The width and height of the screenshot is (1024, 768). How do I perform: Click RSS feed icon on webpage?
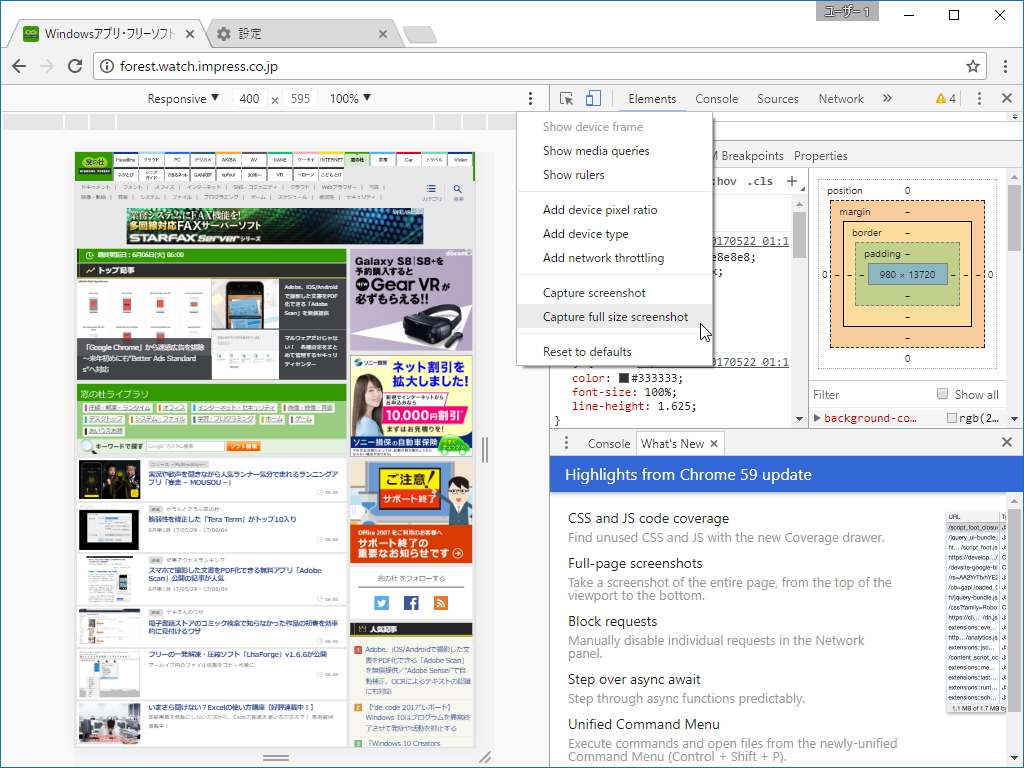441,603
